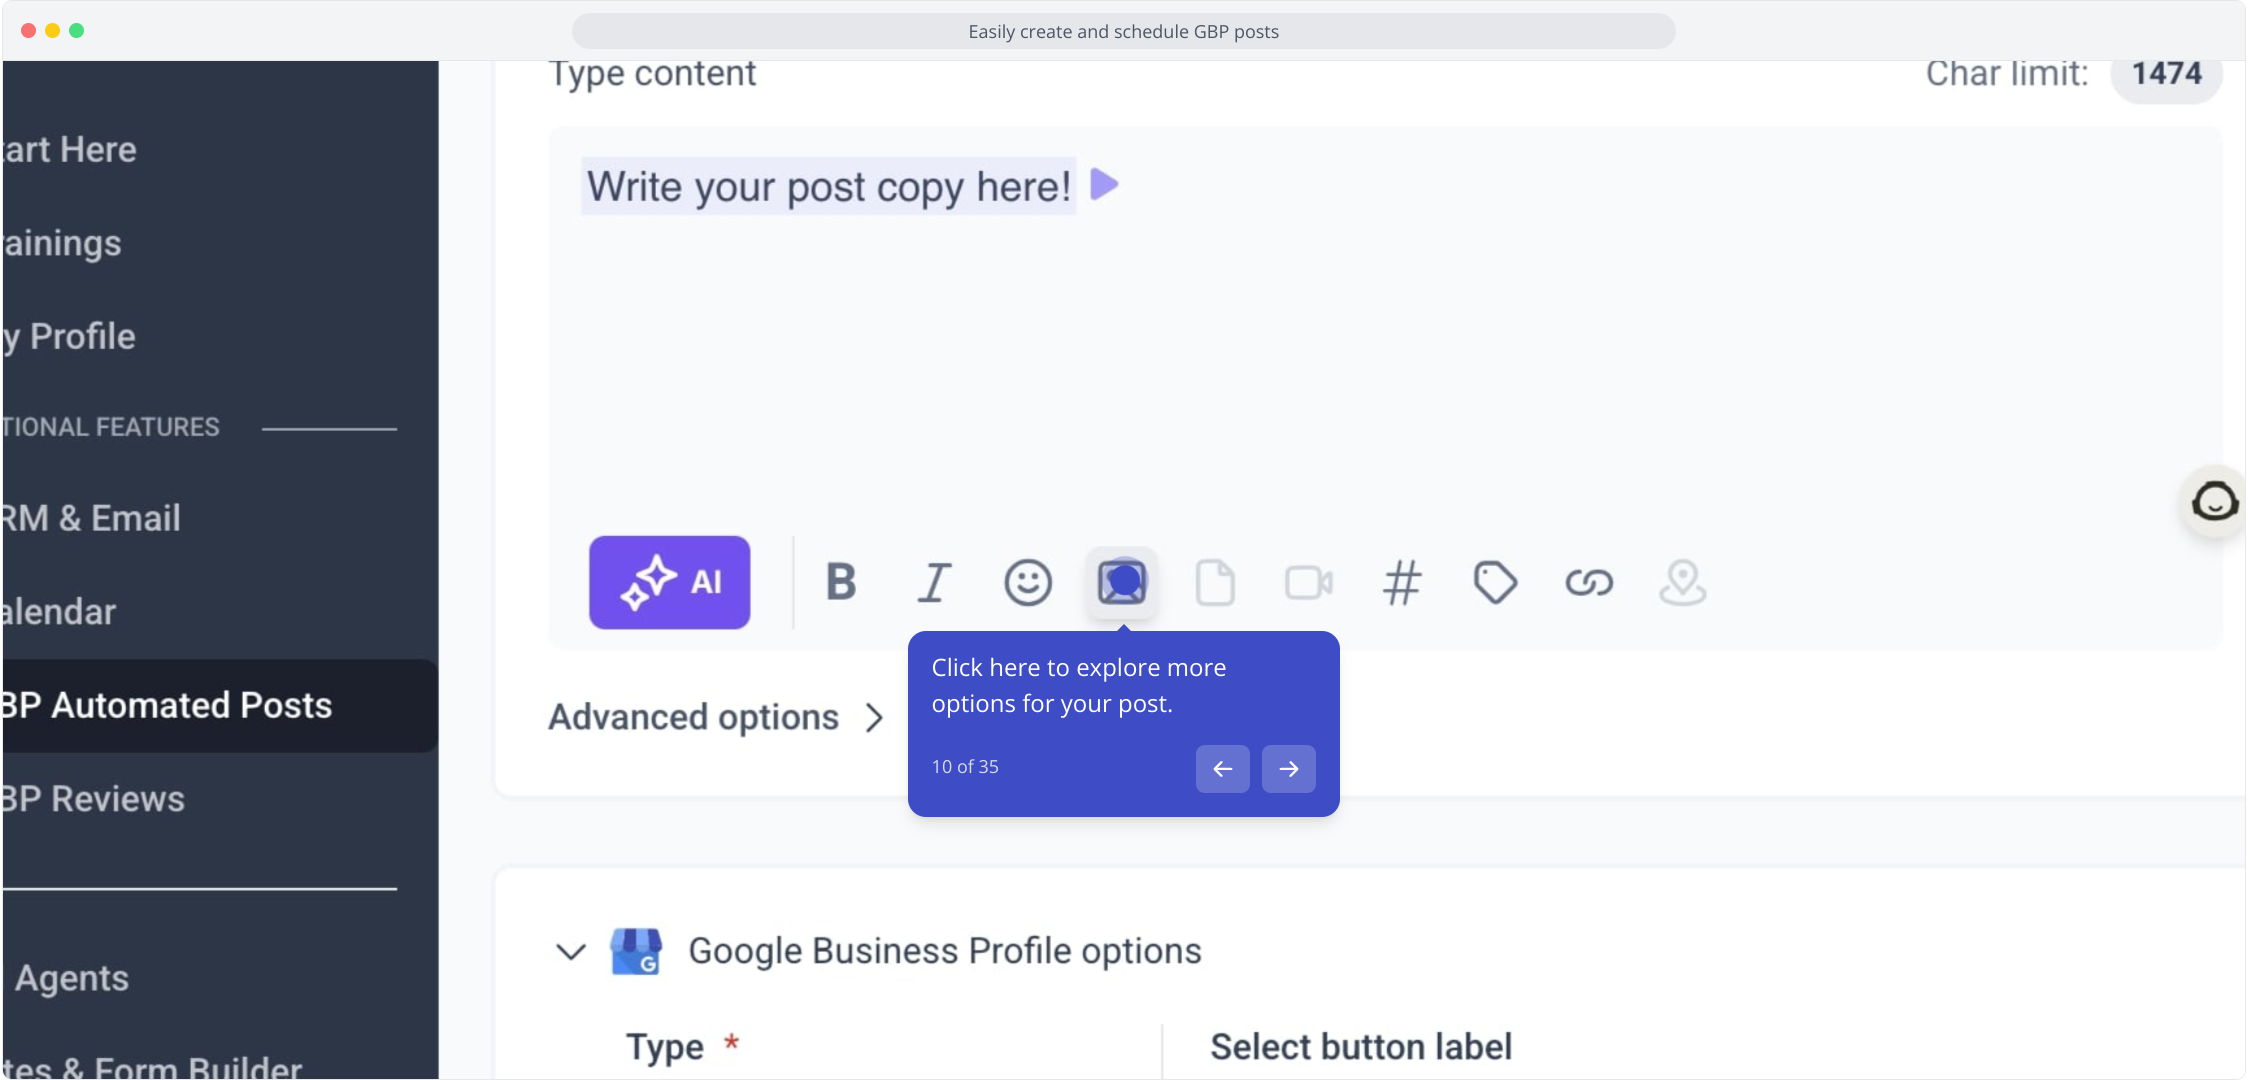Open the support chat widget
2248x1080 pixels.
[x=2214, y=501]
